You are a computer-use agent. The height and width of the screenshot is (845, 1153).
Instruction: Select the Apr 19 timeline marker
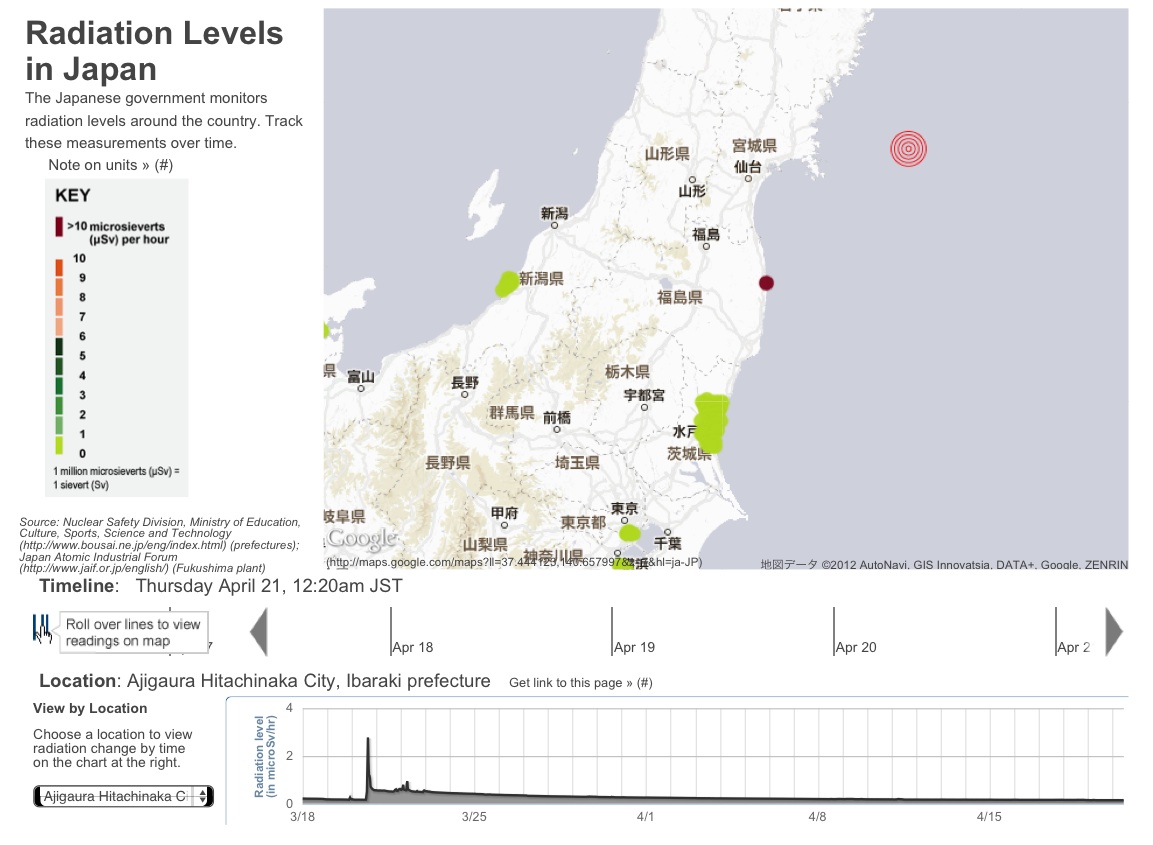coord(634,647)
